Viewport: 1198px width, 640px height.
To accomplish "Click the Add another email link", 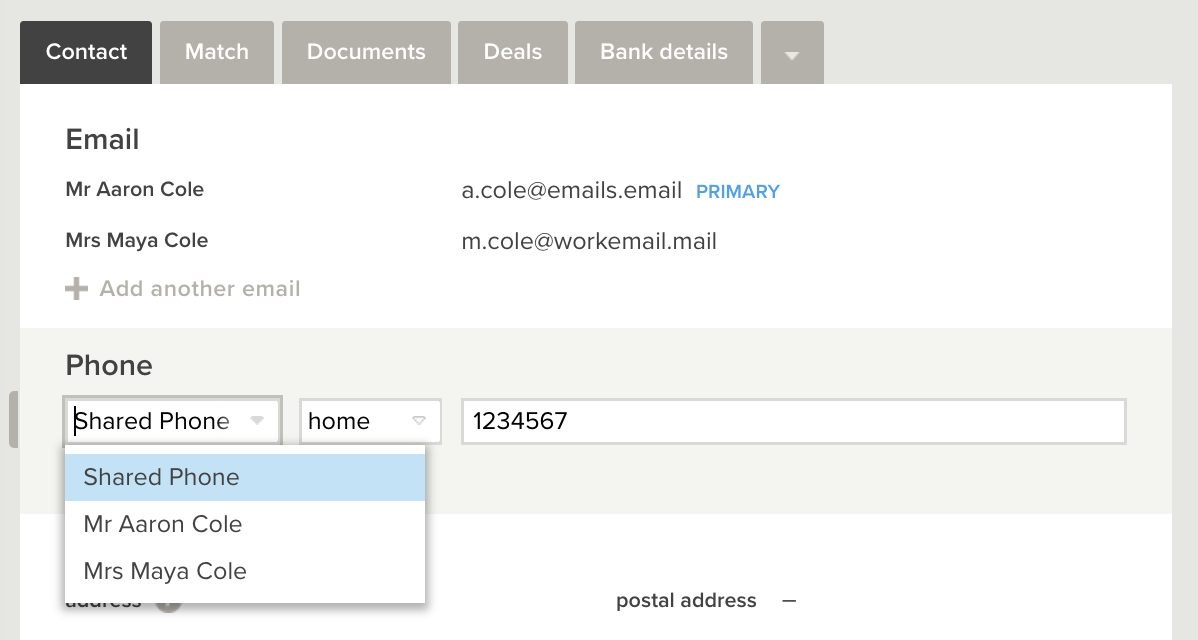I will (x=200, y=289).
